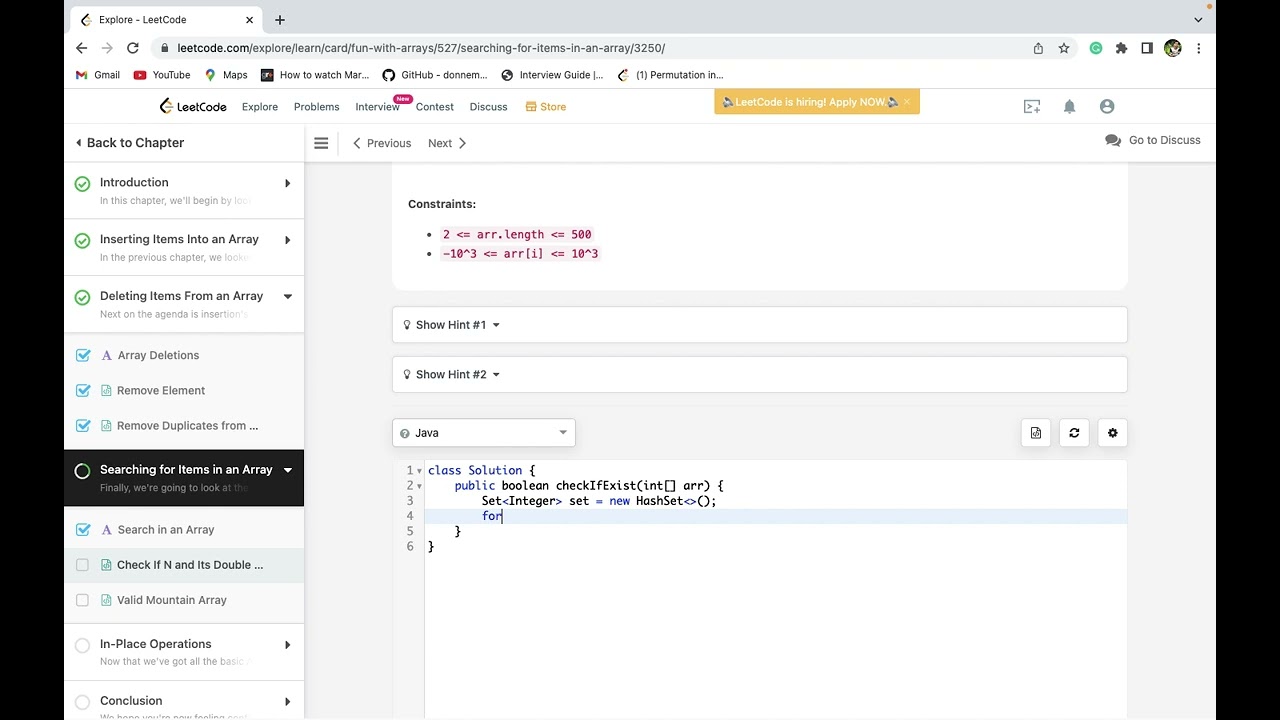Open the Java language dropdown
Screen dimensions: 1280x720
[x=484, y=433]
